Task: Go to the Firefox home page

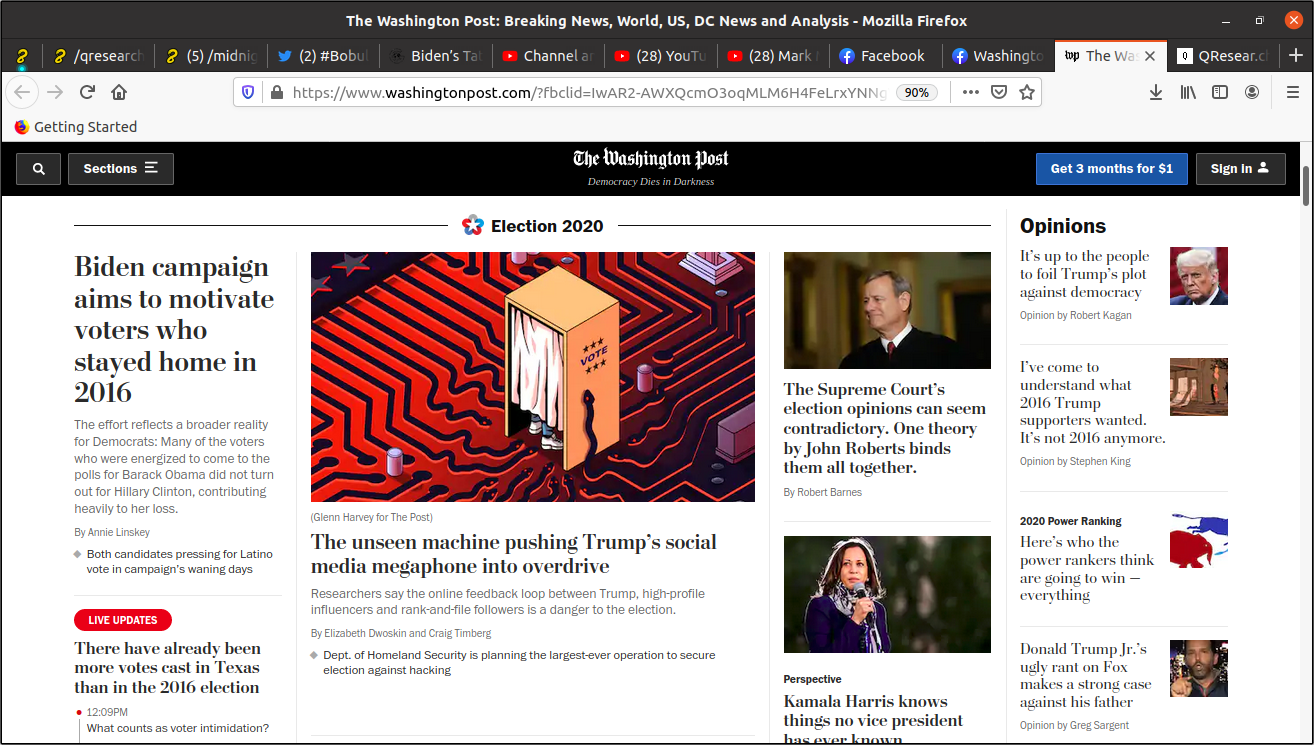Action: tap(119, 92)
